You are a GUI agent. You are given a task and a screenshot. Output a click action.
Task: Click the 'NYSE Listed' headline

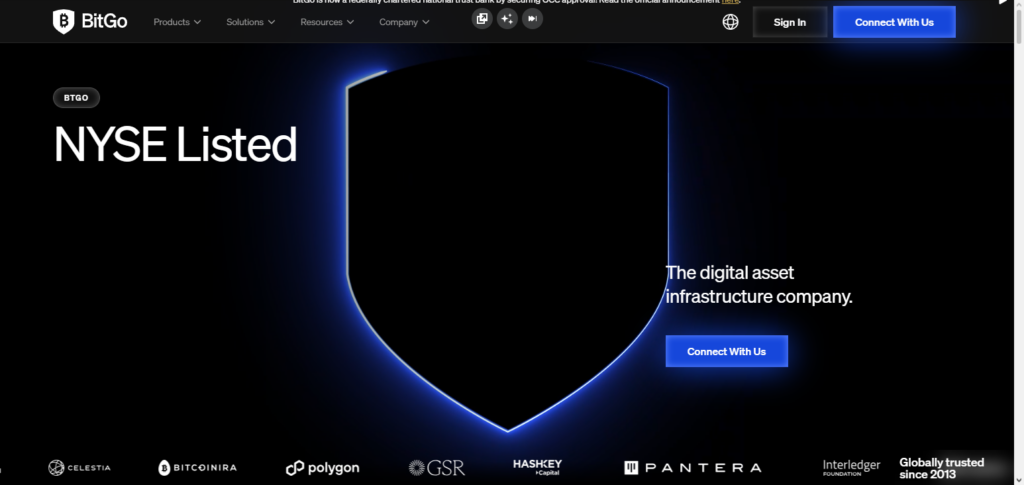click(175, 144)
